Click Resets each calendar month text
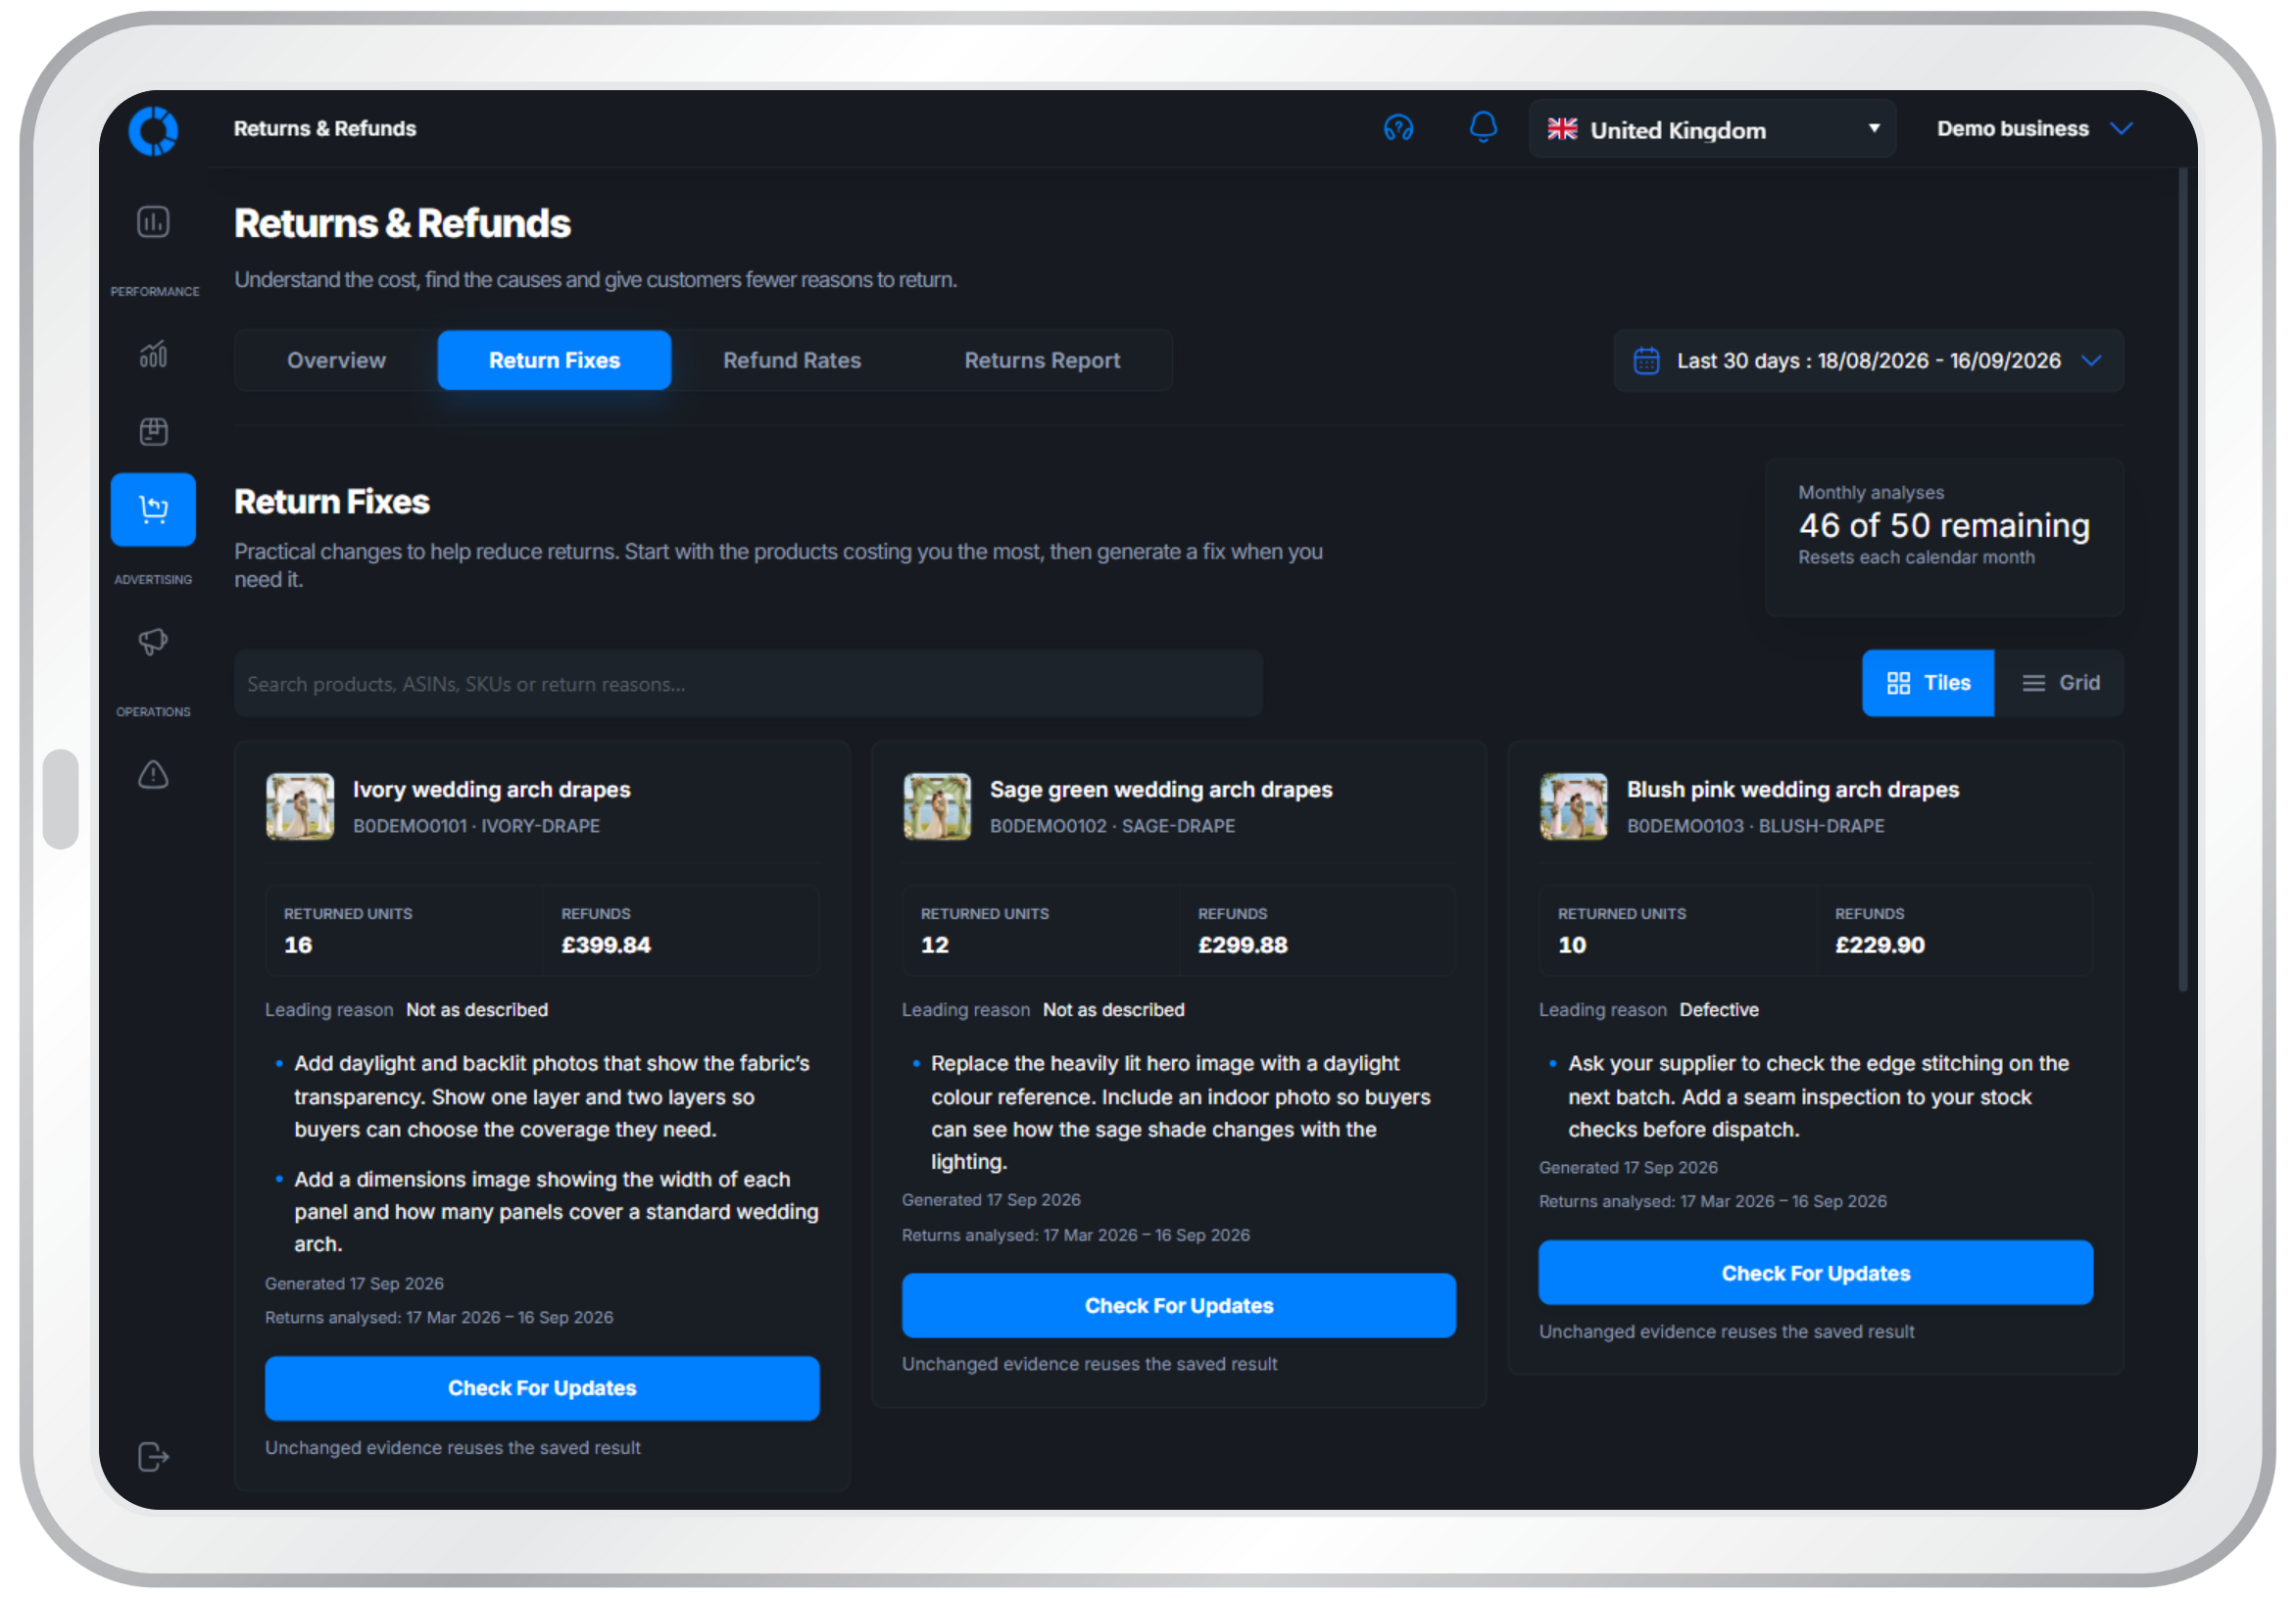The width and height of the screenshot is (2296, 1598). click(x=1916, y=558)
